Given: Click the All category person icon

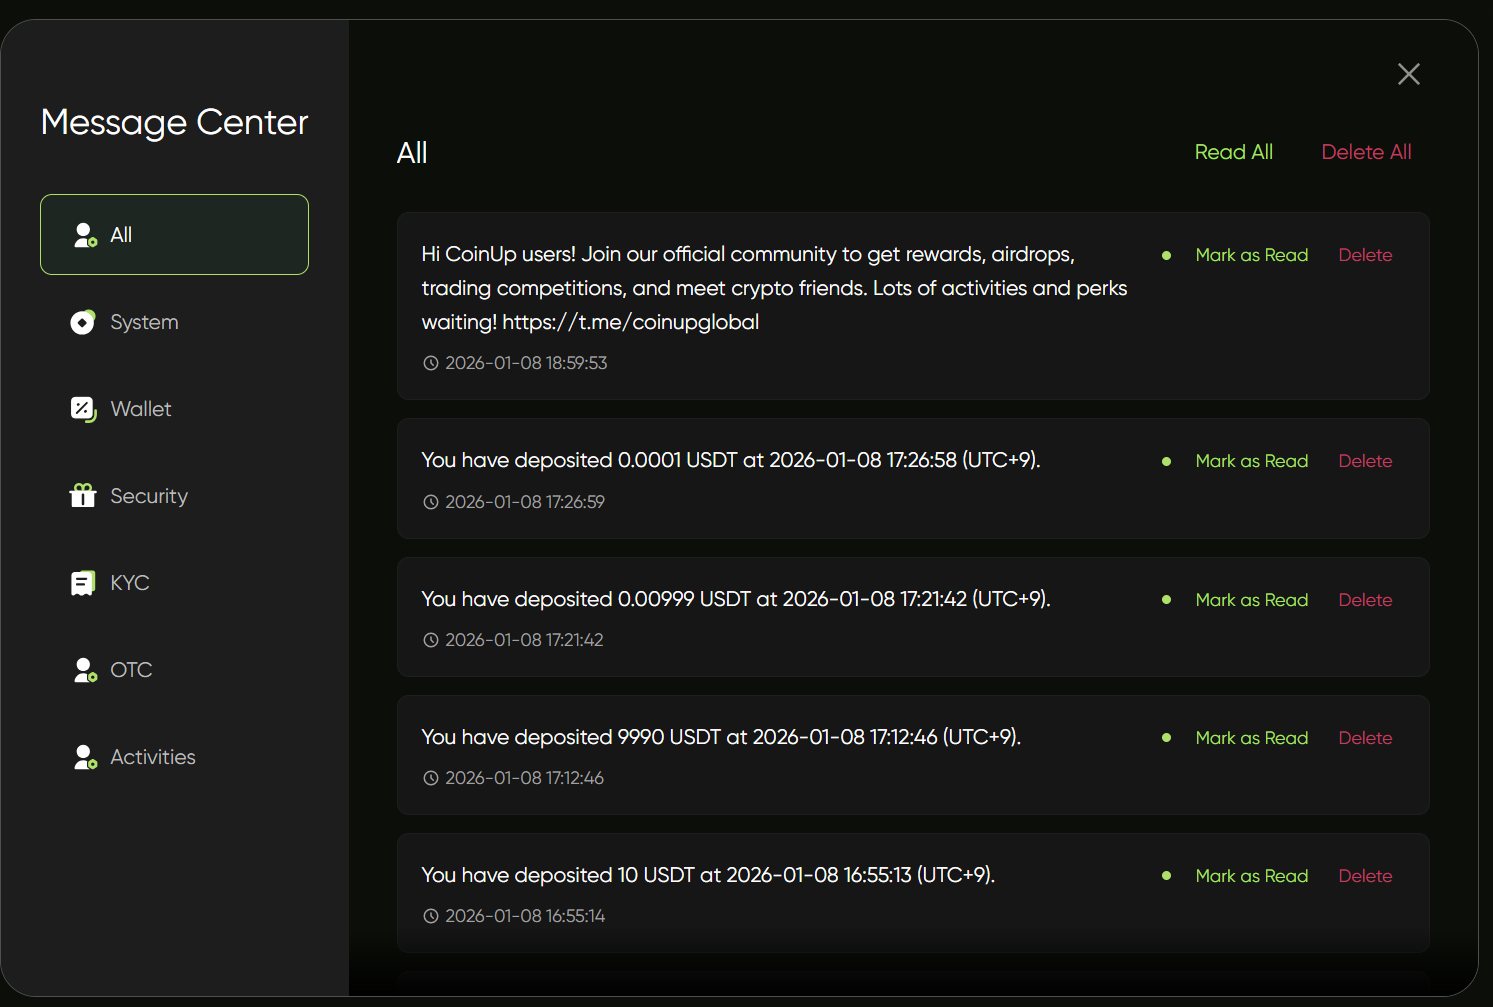Looking at the screenshot, I should point(85,235).
